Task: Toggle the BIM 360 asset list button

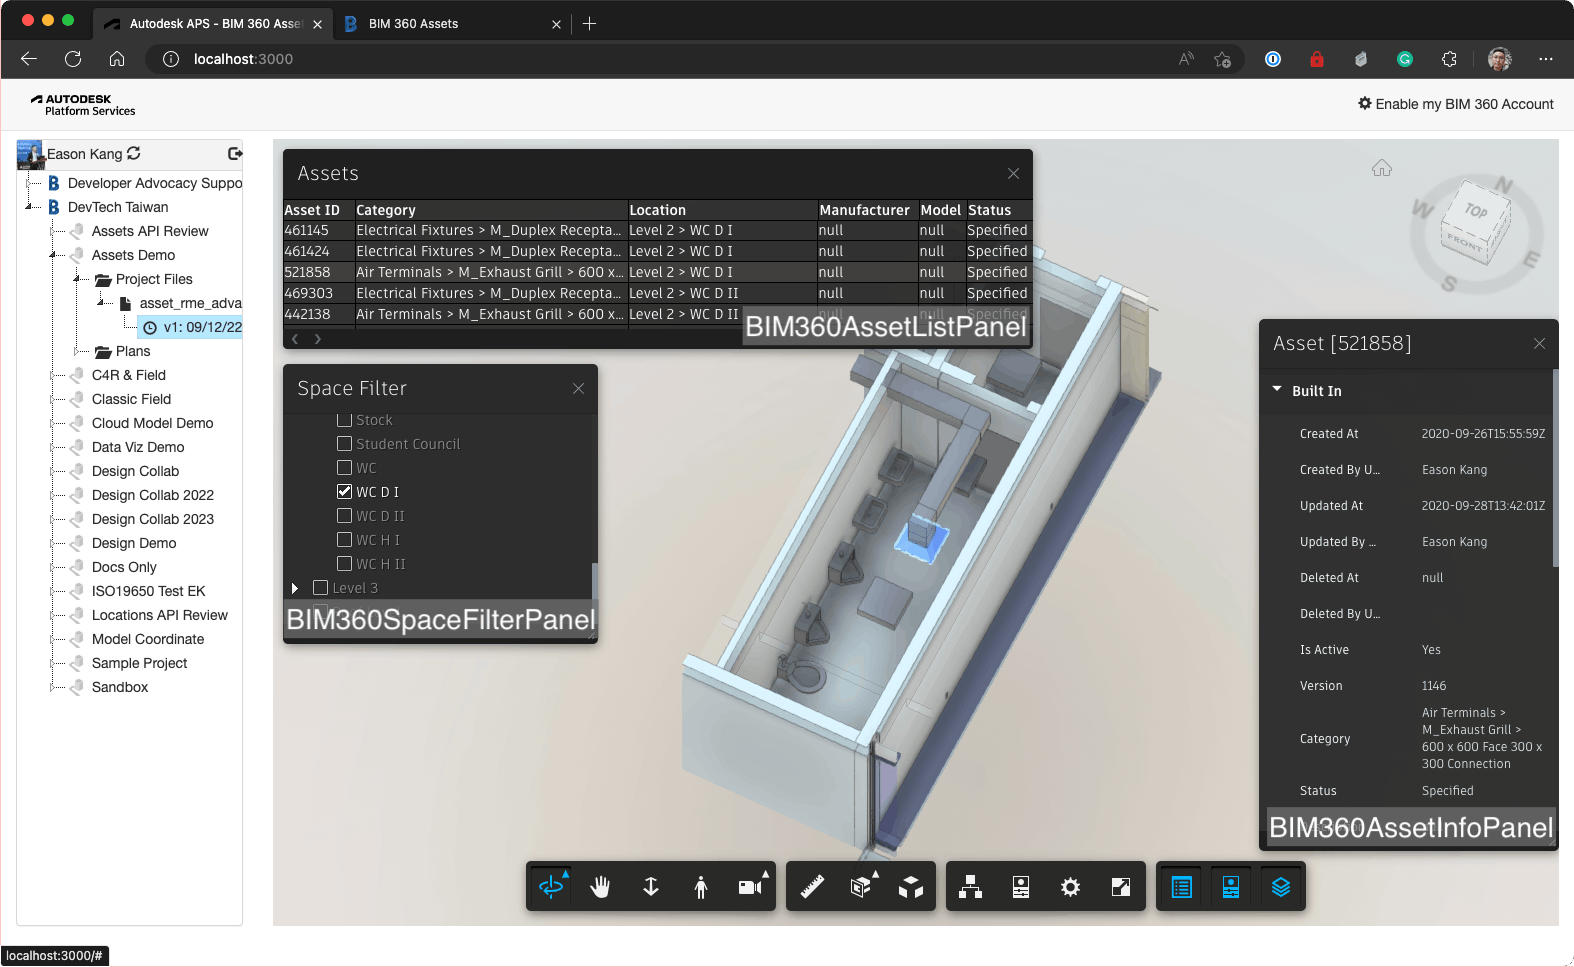Action: point(1181,887)
